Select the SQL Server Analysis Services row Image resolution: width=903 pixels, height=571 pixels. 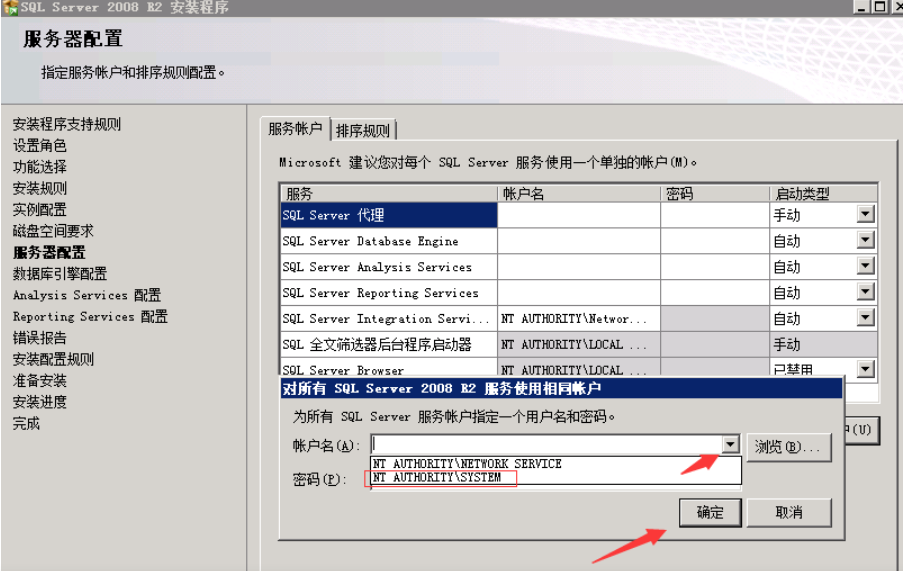[x=389, y=267]
